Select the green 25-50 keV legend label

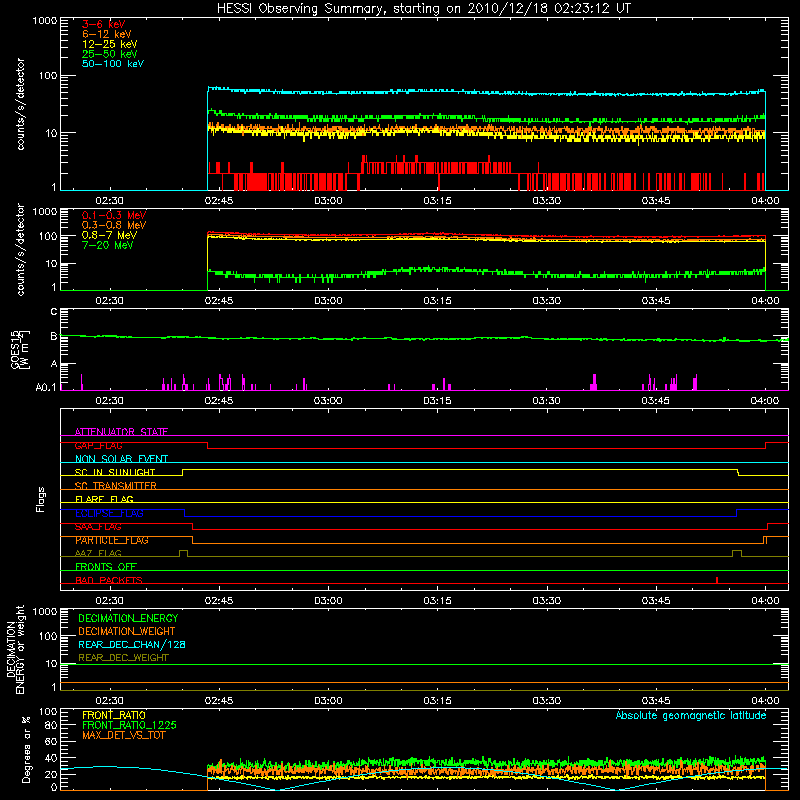coord(110,54)
